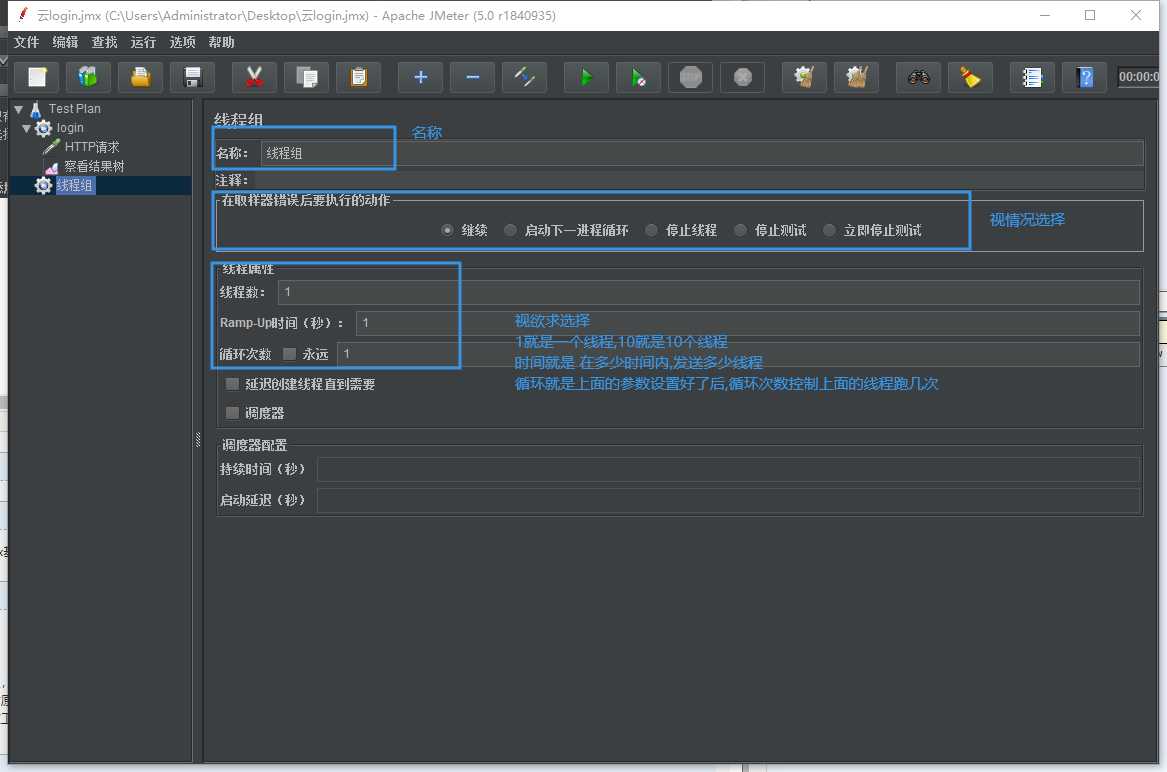Maximize the JMeter window
1167x772 pixels.
(x=1090, y=15)
